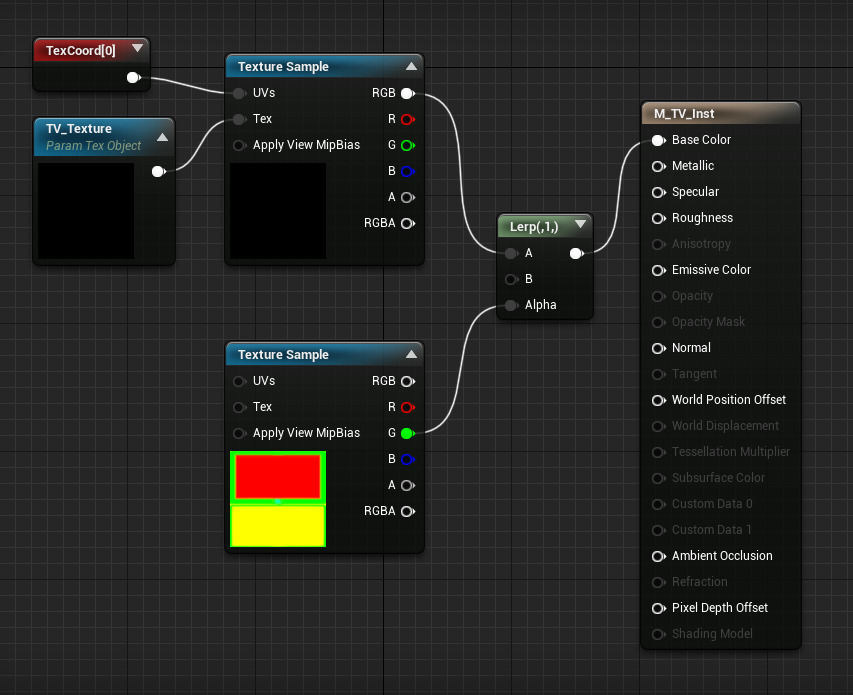853x695 pixels.
Task: Click the lower Texture Sample's green G output pin
Action: [407, 433]
